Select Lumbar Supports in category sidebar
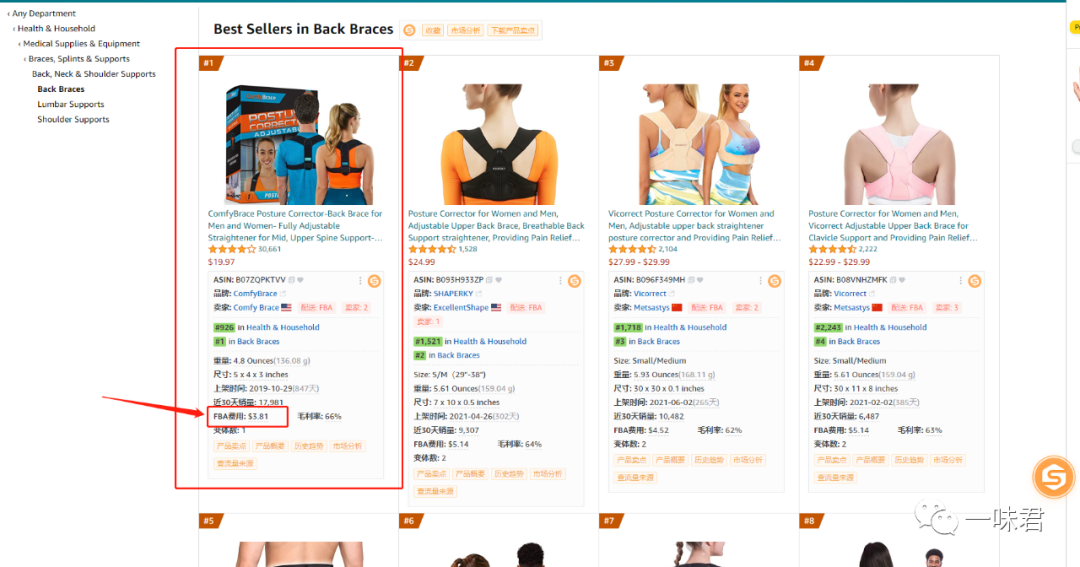 click(70, 104)
